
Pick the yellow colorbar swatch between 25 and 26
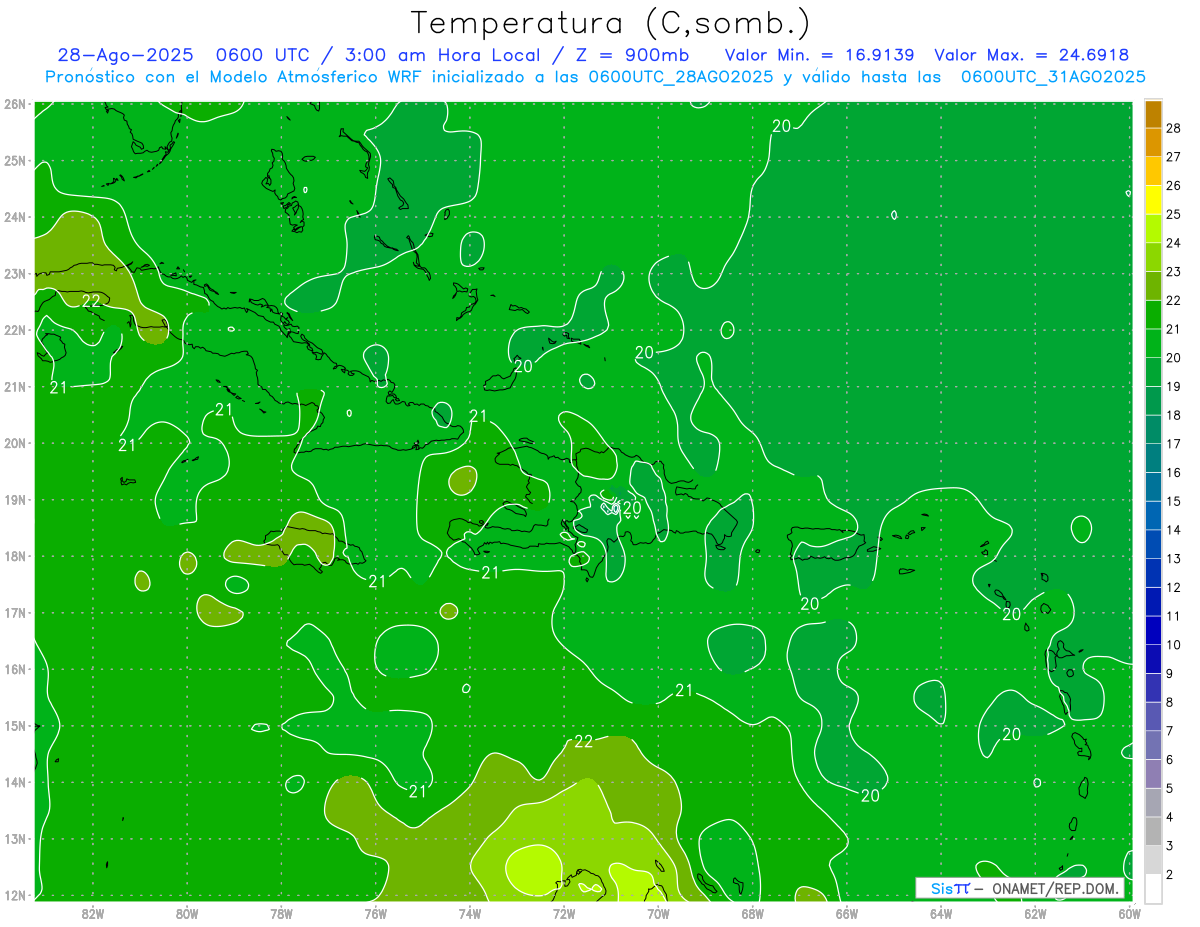[1153, 200]
